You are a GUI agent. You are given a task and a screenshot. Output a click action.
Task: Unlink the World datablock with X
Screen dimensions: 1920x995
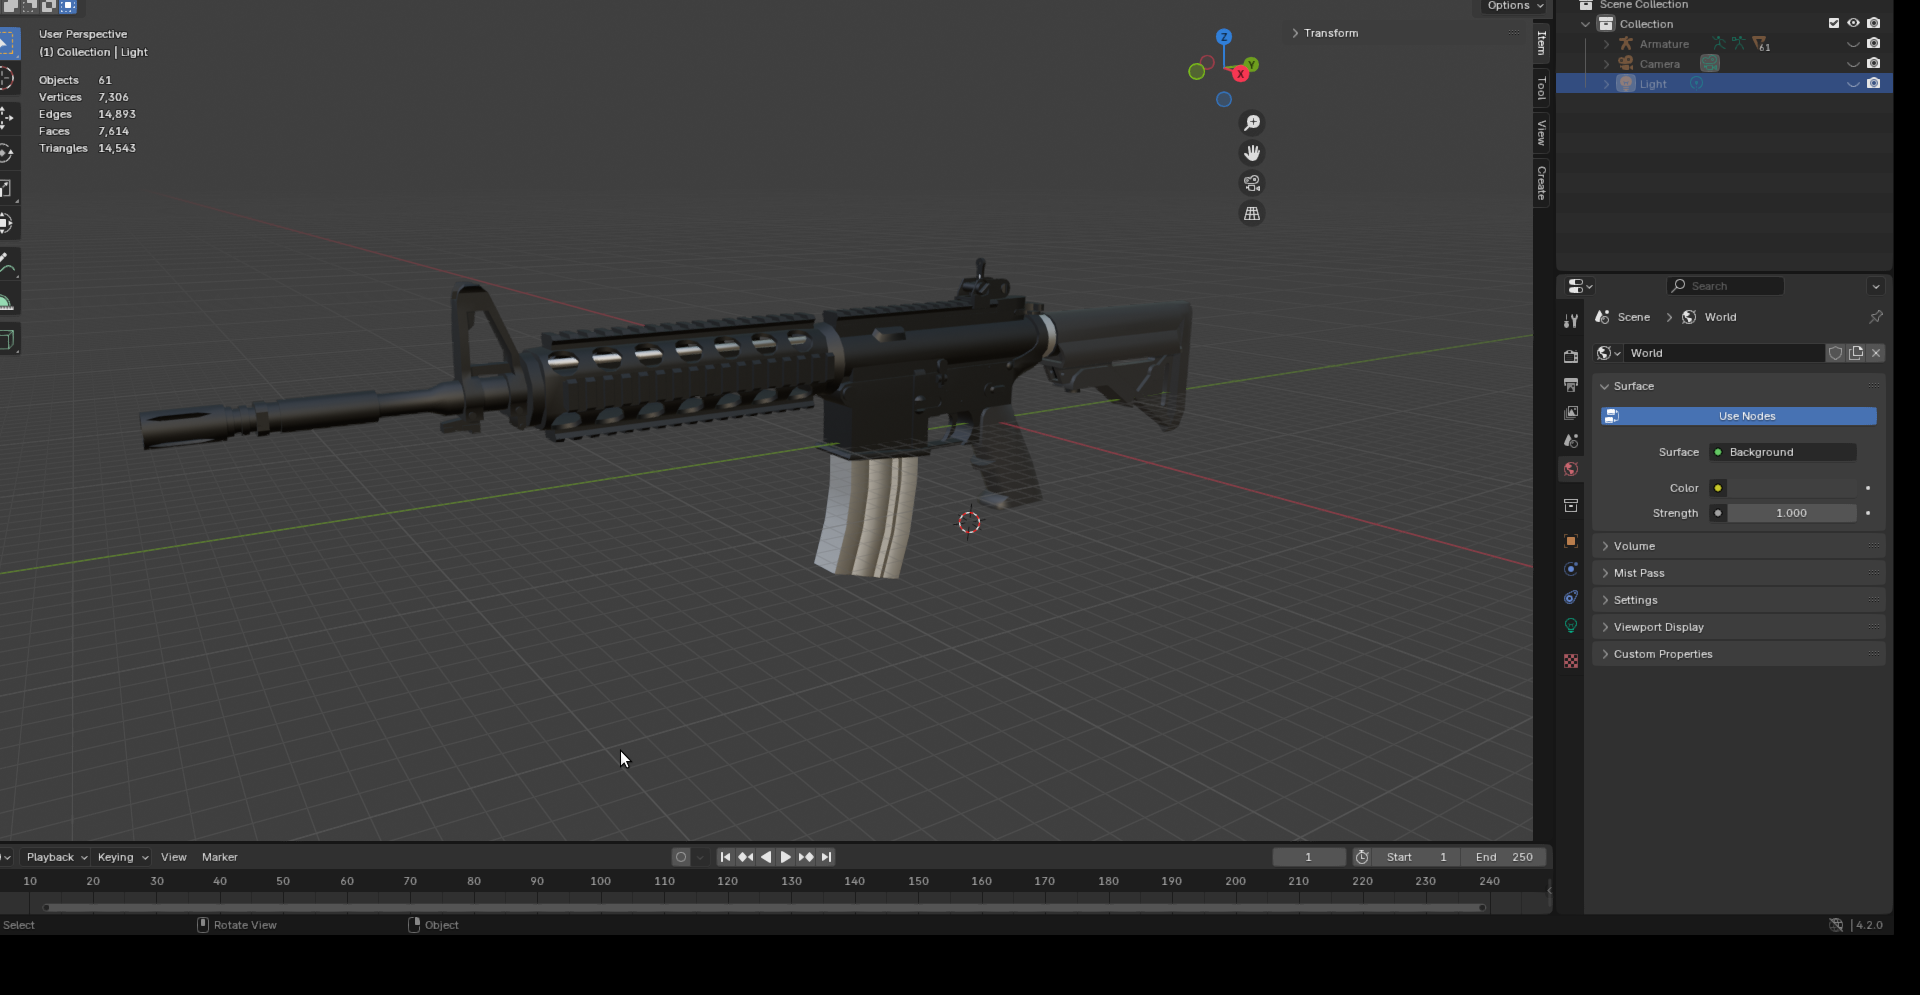click(1876, 353)
